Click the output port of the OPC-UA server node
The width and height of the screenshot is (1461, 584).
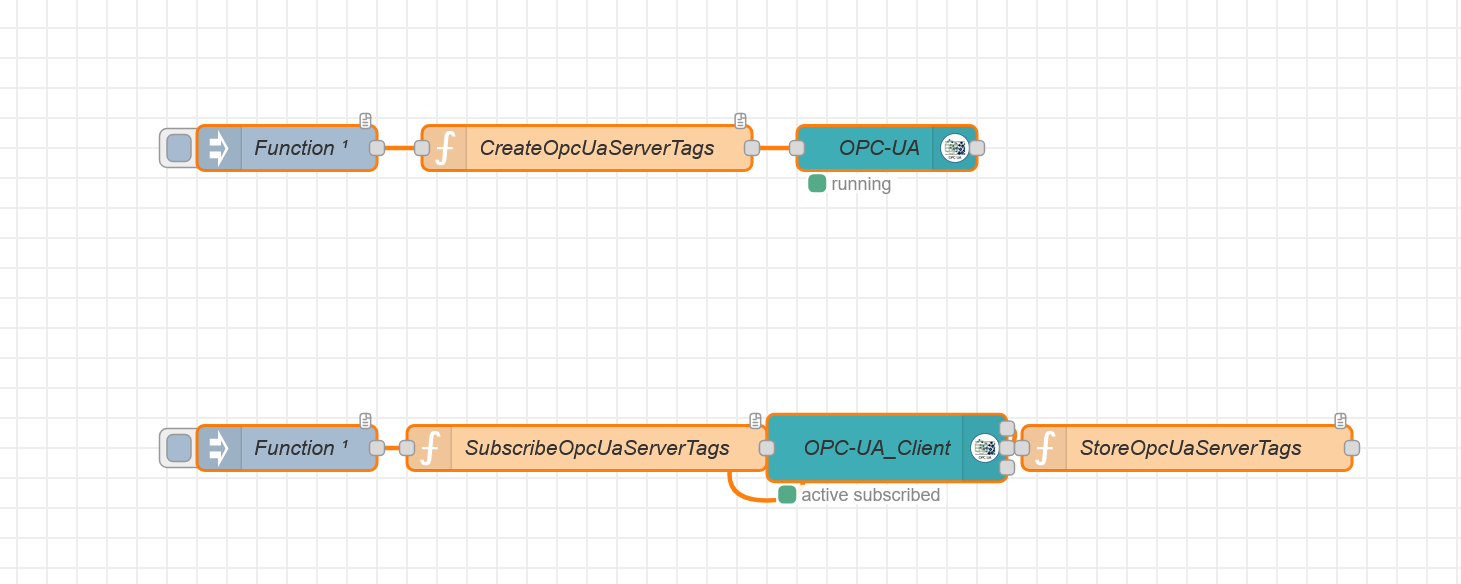(x=977, y=148)
